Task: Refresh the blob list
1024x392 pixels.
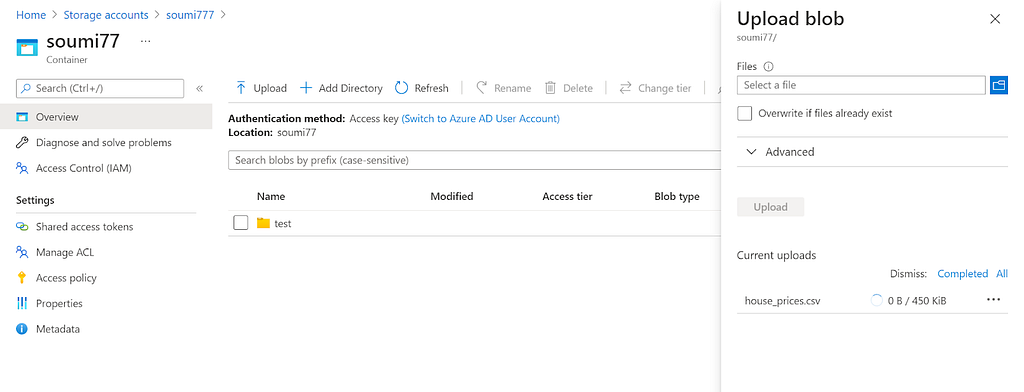Action: pos(422,88)
